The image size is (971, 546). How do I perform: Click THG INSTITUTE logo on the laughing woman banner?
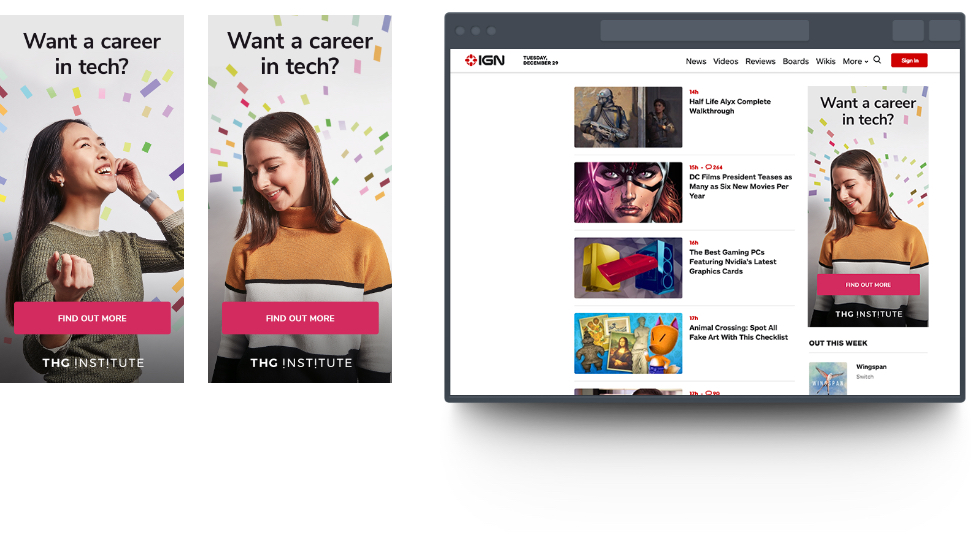pos(93,363)
